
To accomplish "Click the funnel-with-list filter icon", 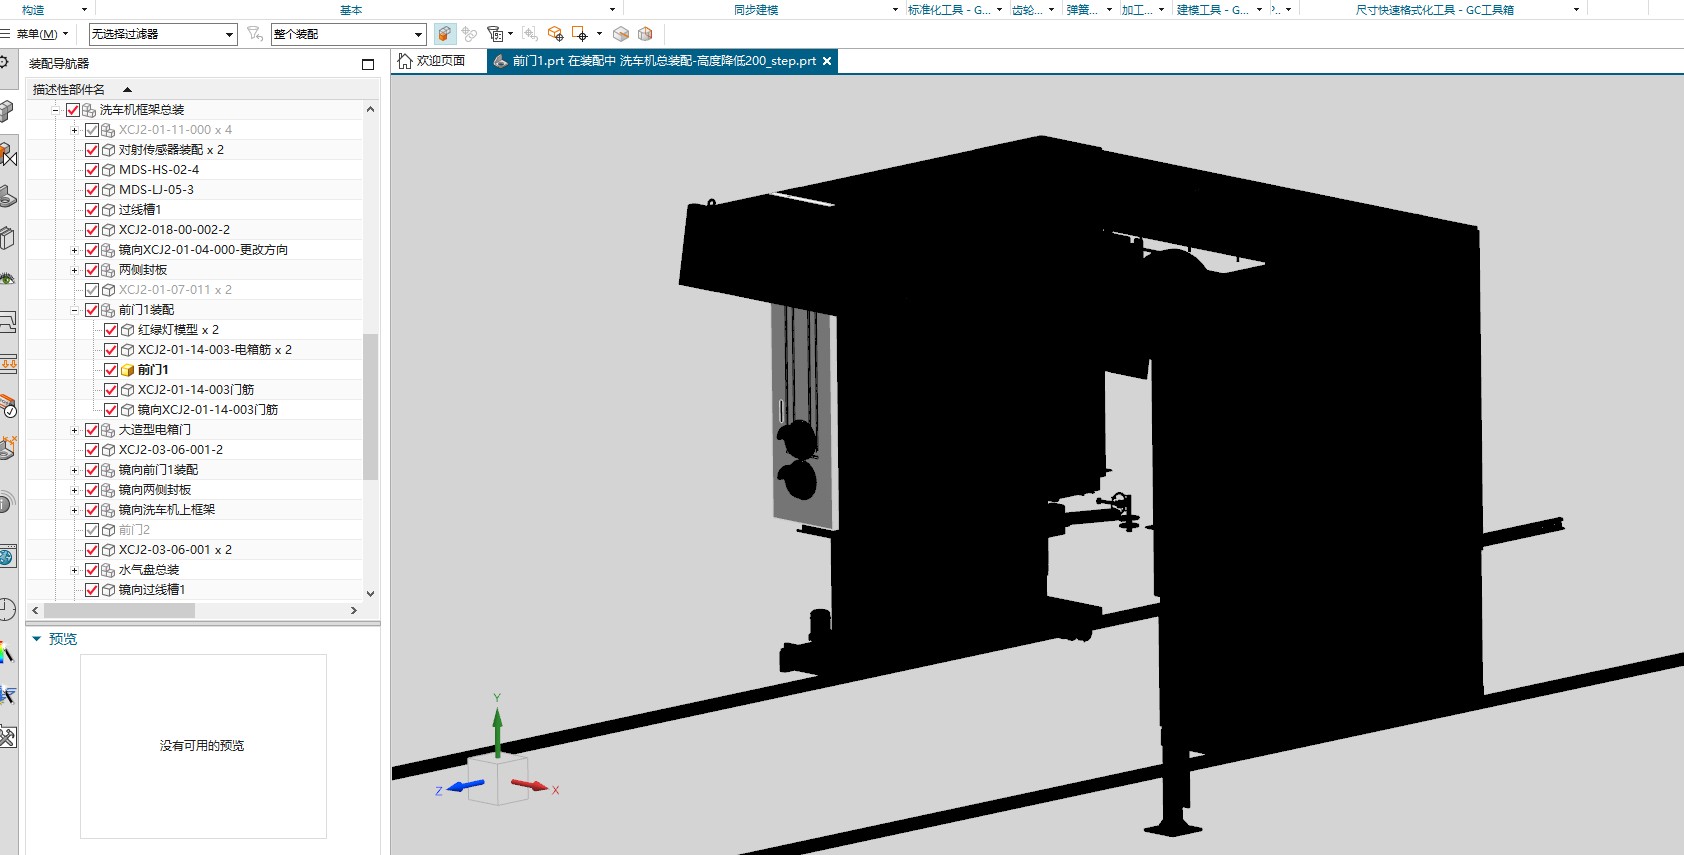I will pyautogui.click(x=494, y=34).
